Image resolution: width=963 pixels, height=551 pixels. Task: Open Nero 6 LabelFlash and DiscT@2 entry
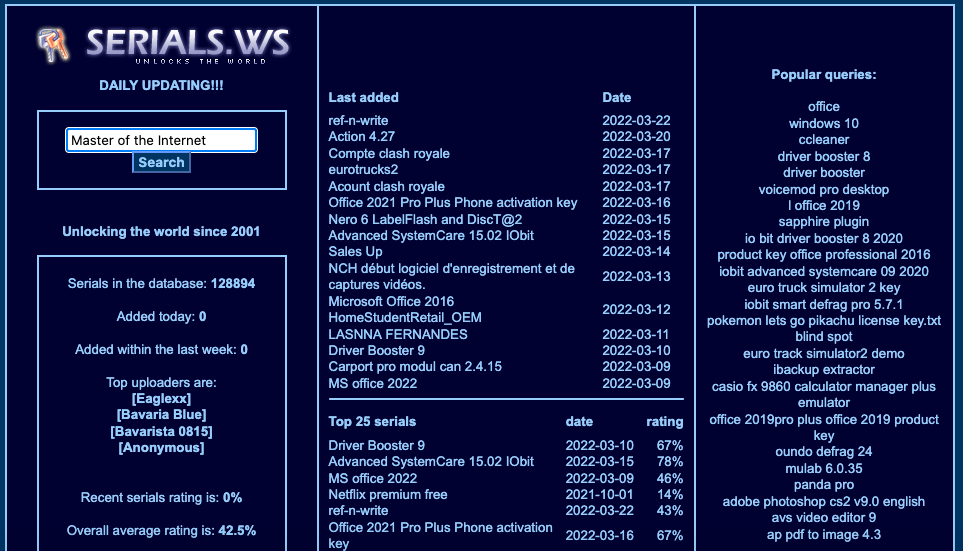click(x=425, y=219)
